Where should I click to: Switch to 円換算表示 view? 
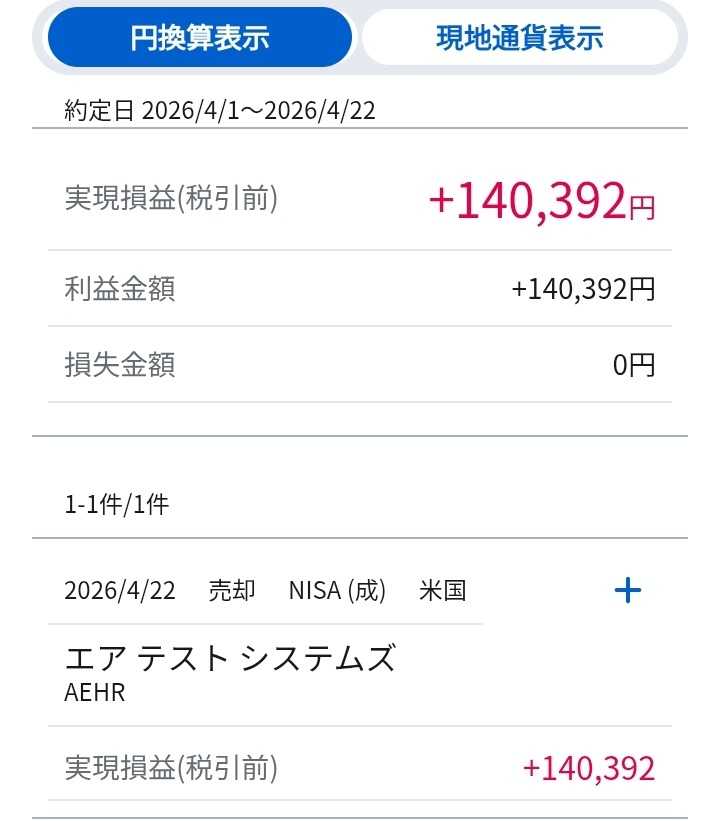[x=200, y=38]
